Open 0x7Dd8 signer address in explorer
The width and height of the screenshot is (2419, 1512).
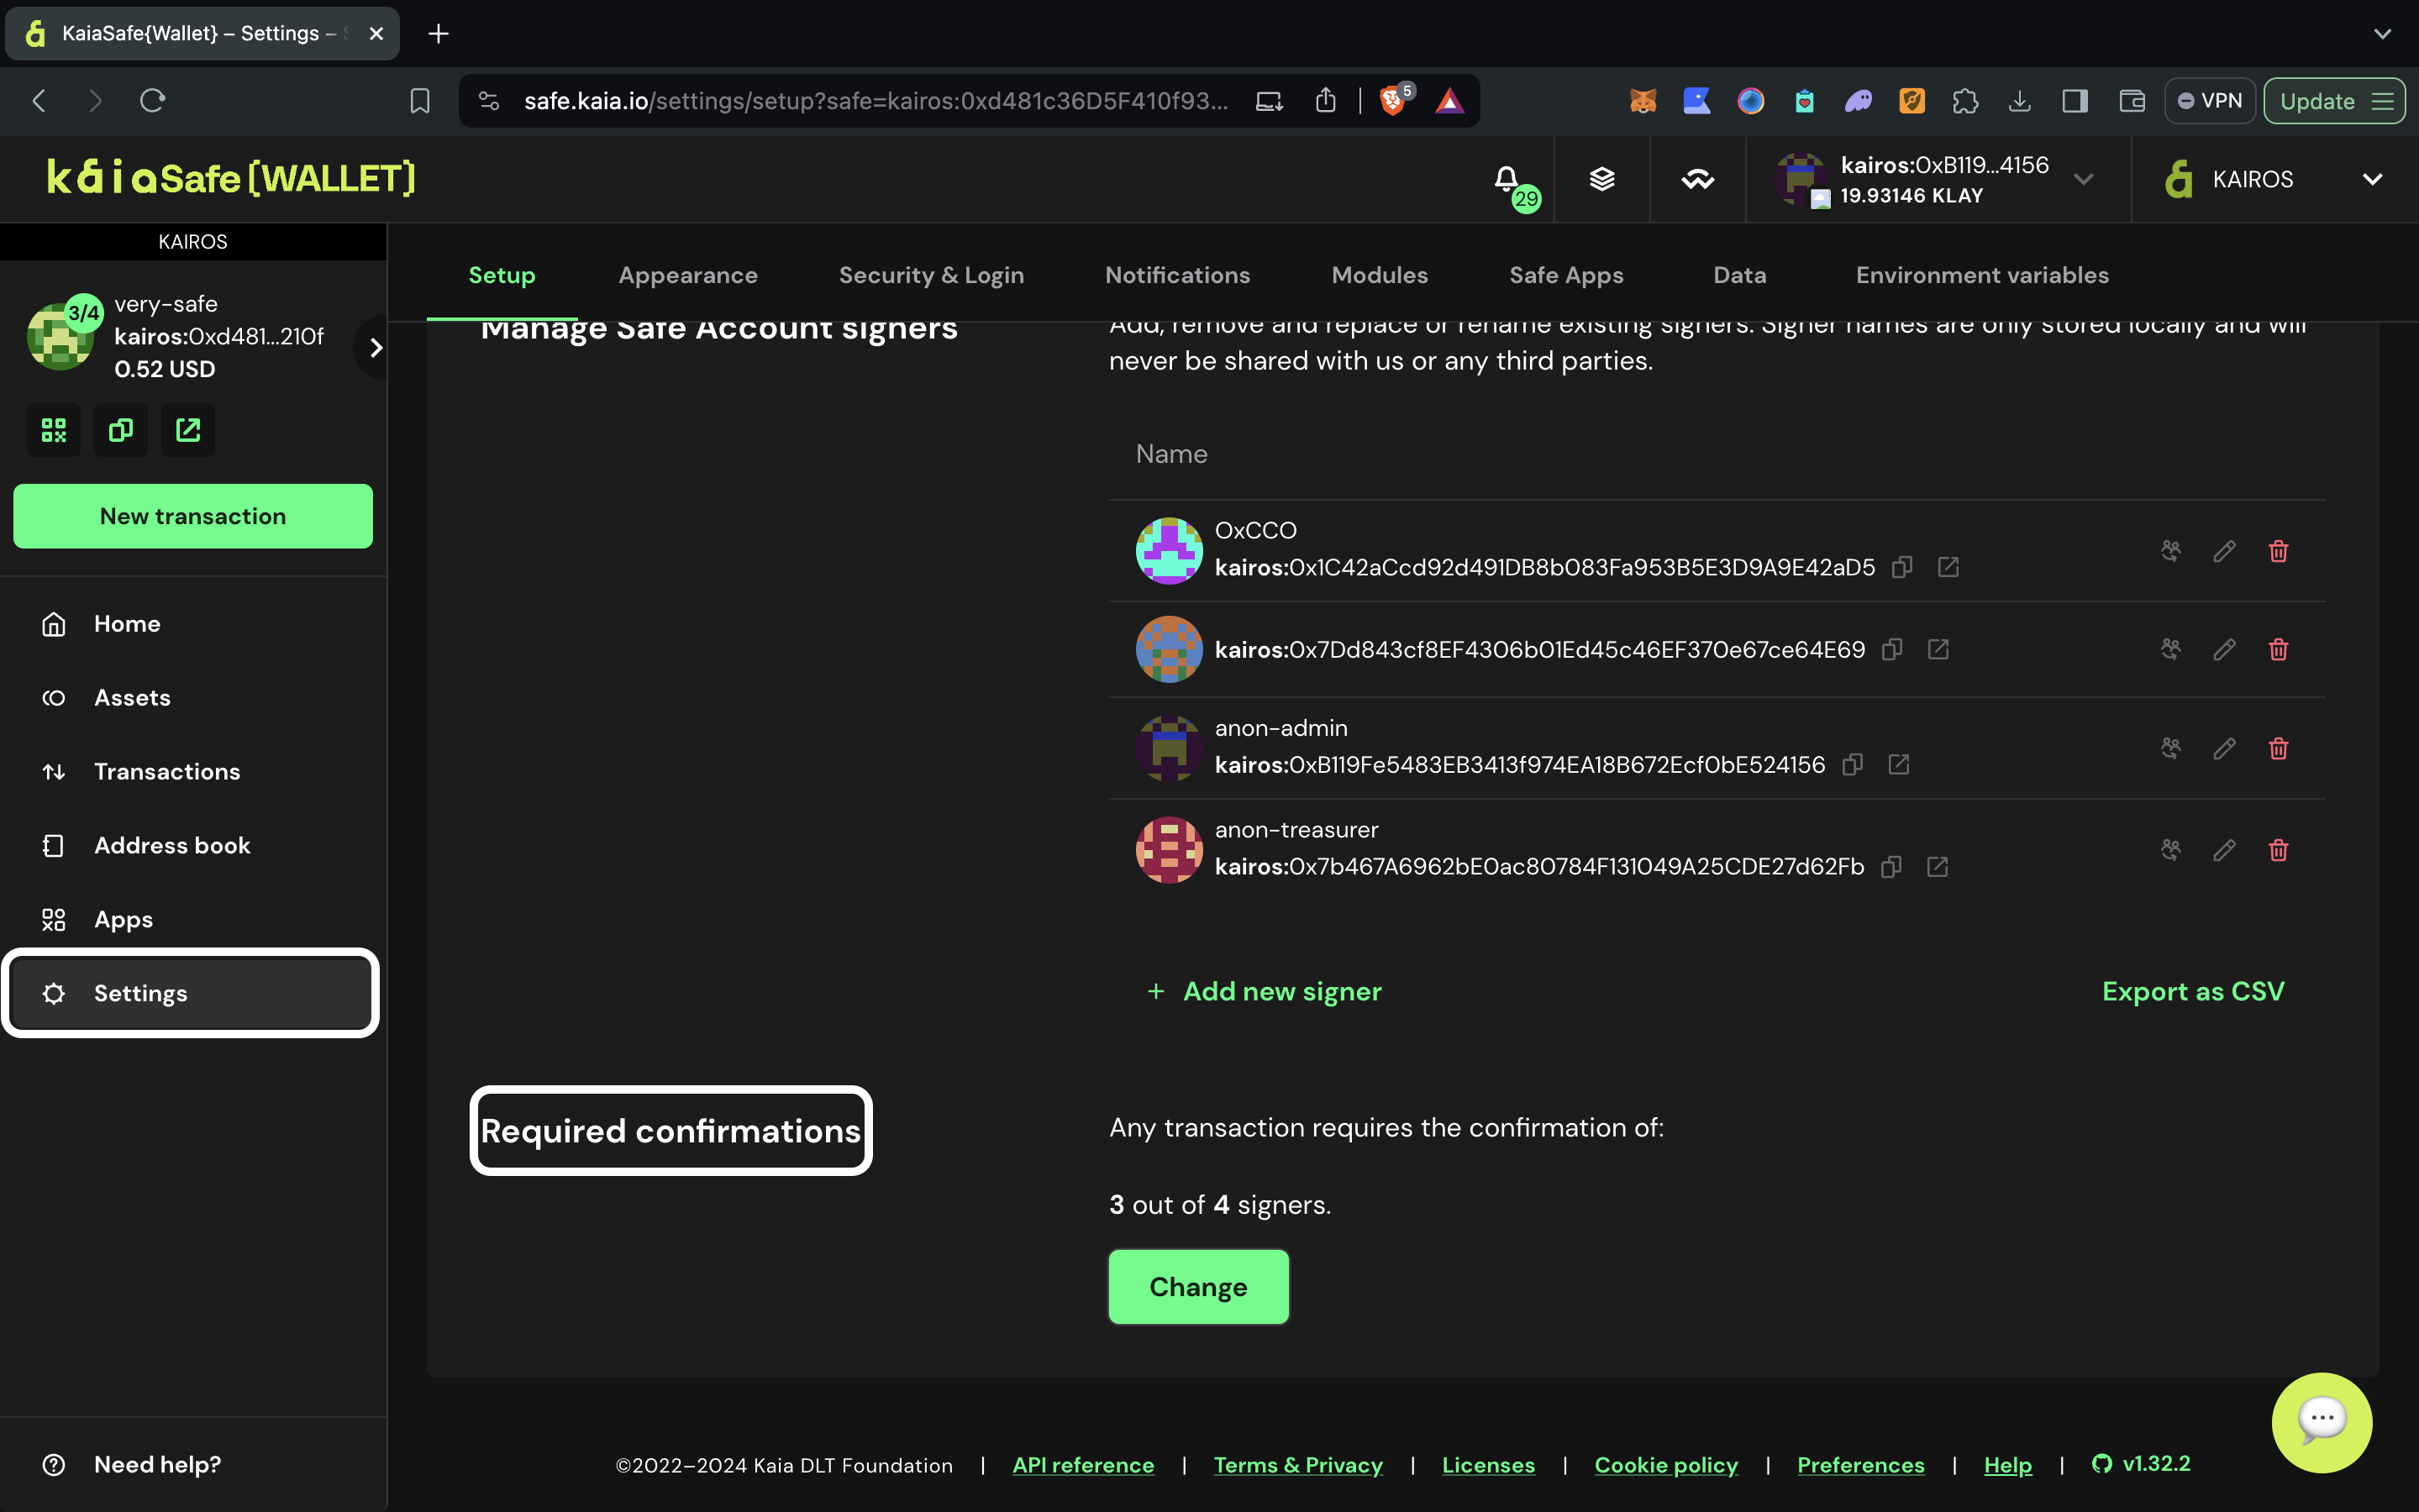click(1938, 650)
